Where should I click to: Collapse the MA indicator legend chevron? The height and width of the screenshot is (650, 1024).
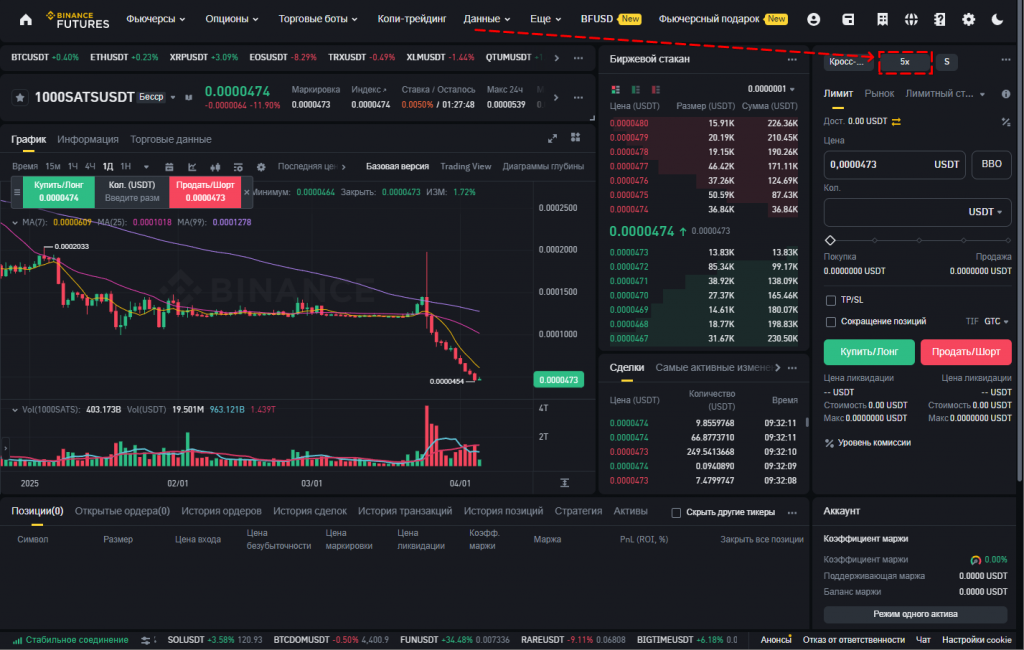(15, 223)
